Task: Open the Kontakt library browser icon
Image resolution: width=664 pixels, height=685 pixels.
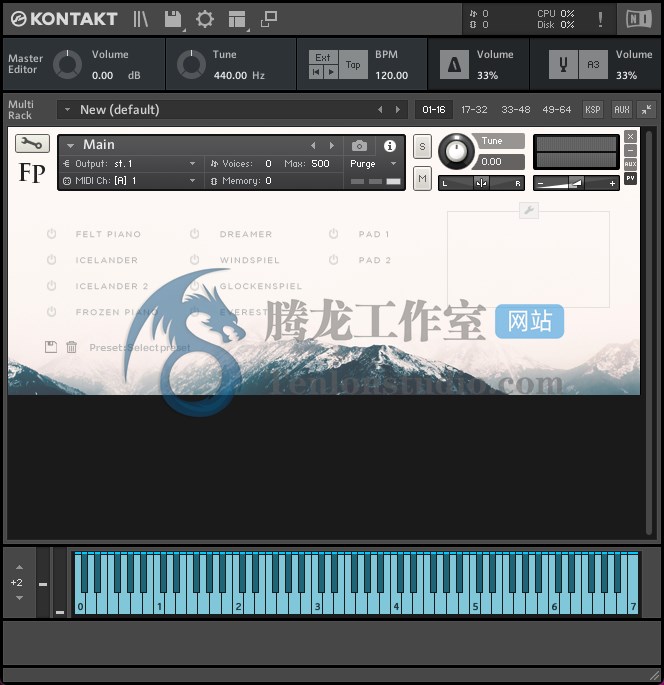Action: [x=141, y=19]
